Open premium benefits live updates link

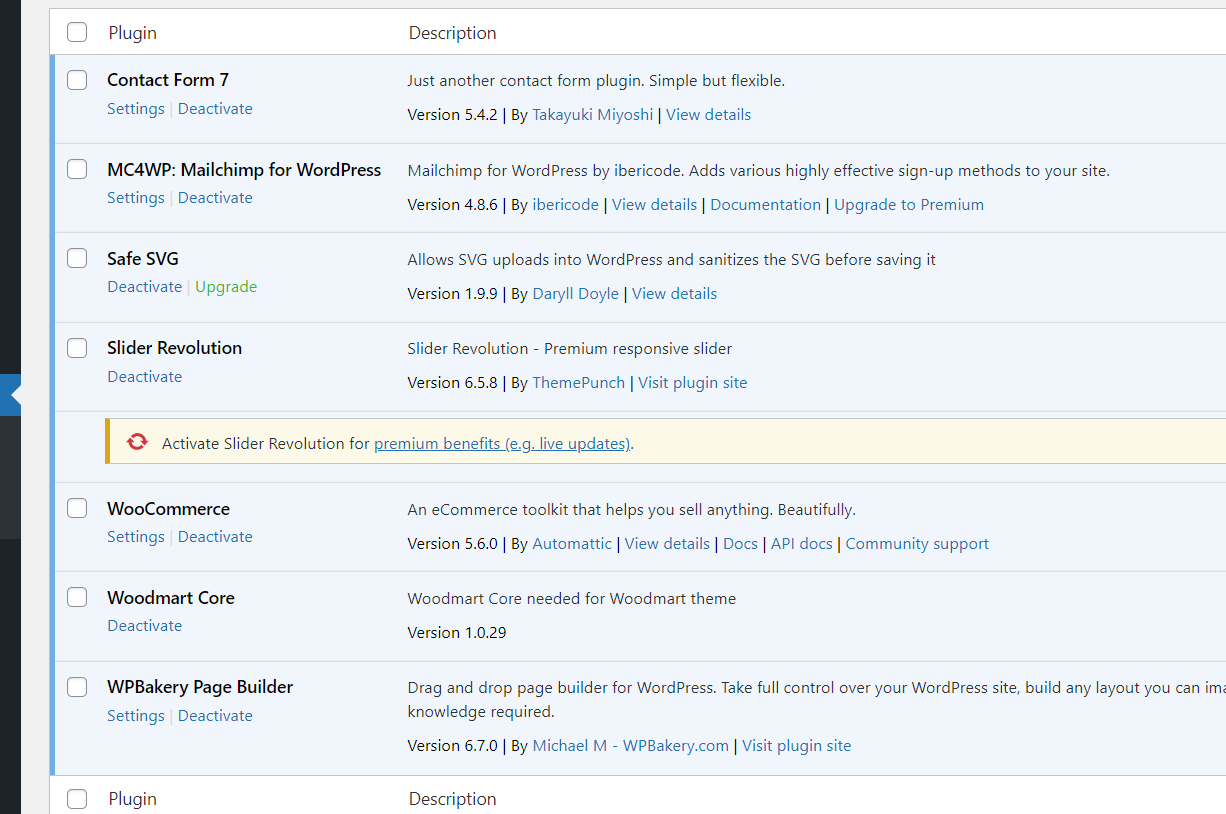pos(502,444)
